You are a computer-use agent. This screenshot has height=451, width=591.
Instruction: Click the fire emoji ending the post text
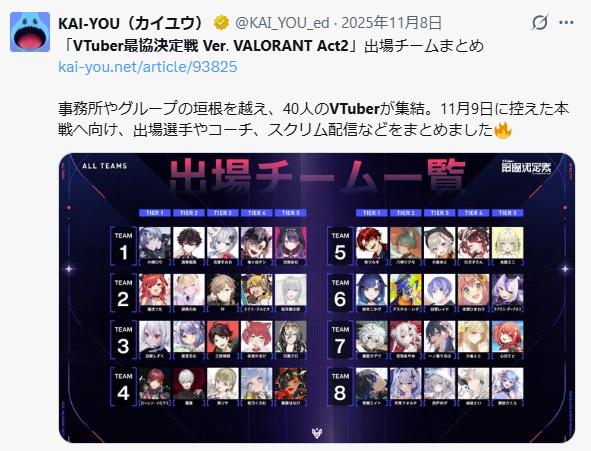click(503, 130)
